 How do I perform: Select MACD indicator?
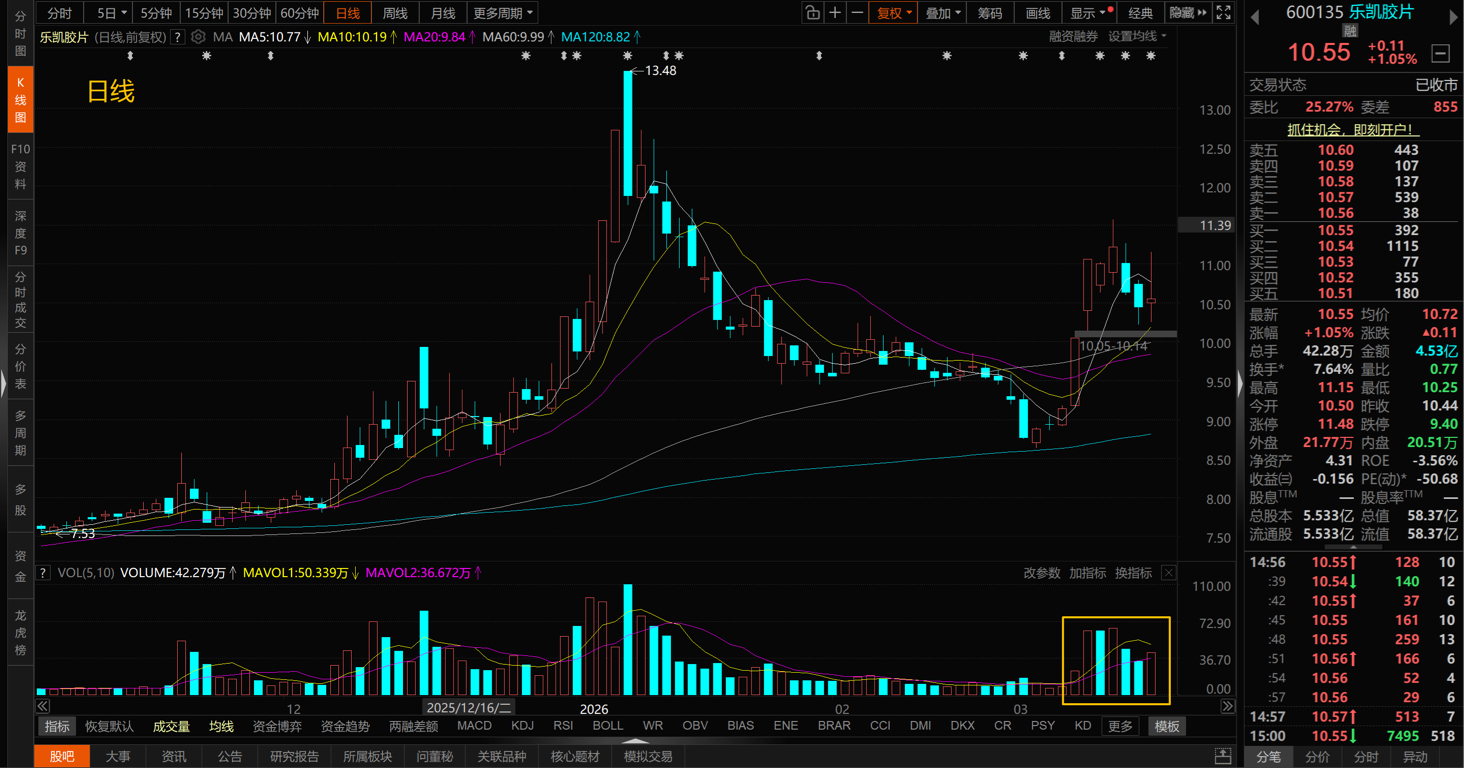coord(474,726)
